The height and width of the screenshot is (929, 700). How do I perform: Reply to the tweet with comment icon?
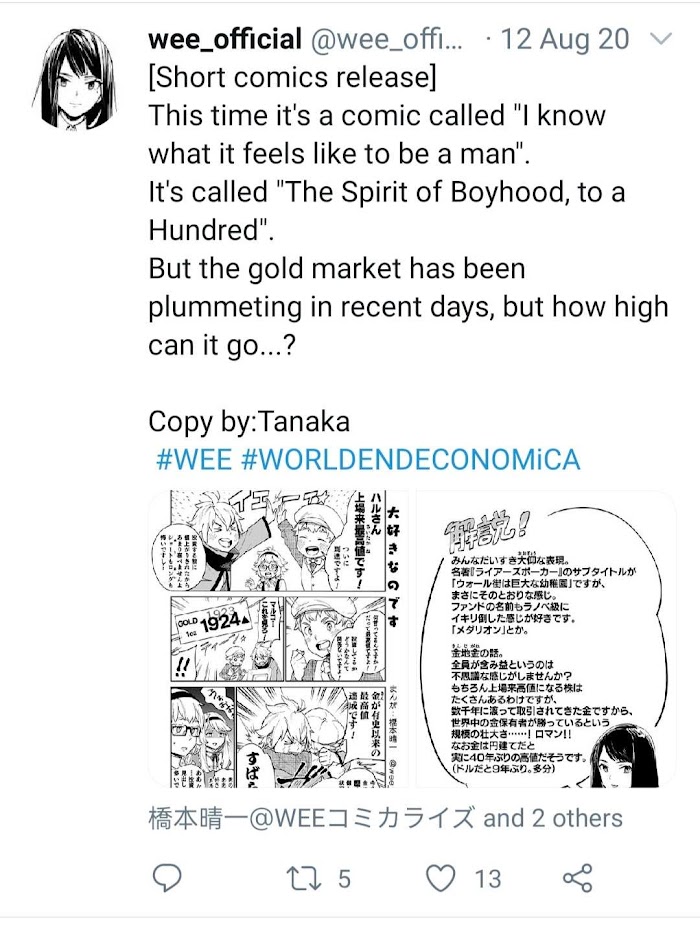coord(167,877)
